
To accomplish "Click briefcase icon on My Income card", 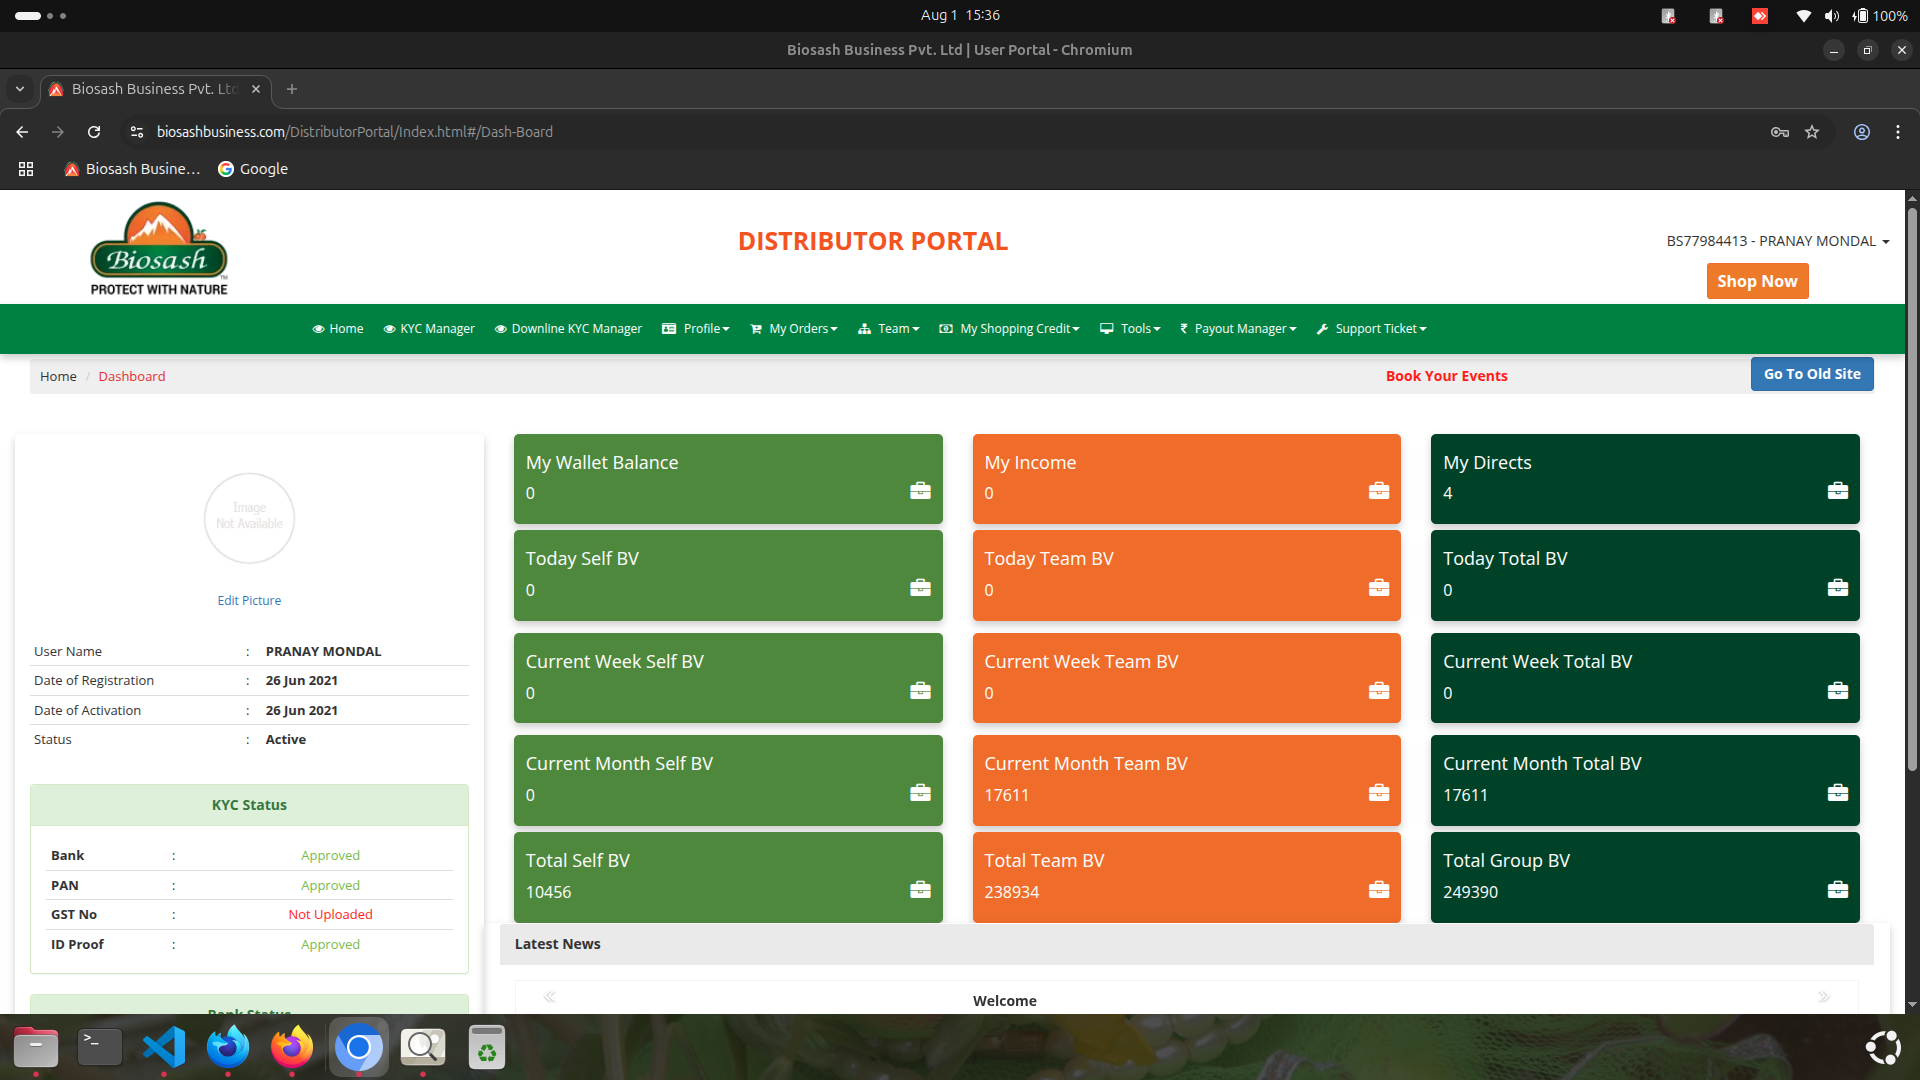I will 1378,491.
